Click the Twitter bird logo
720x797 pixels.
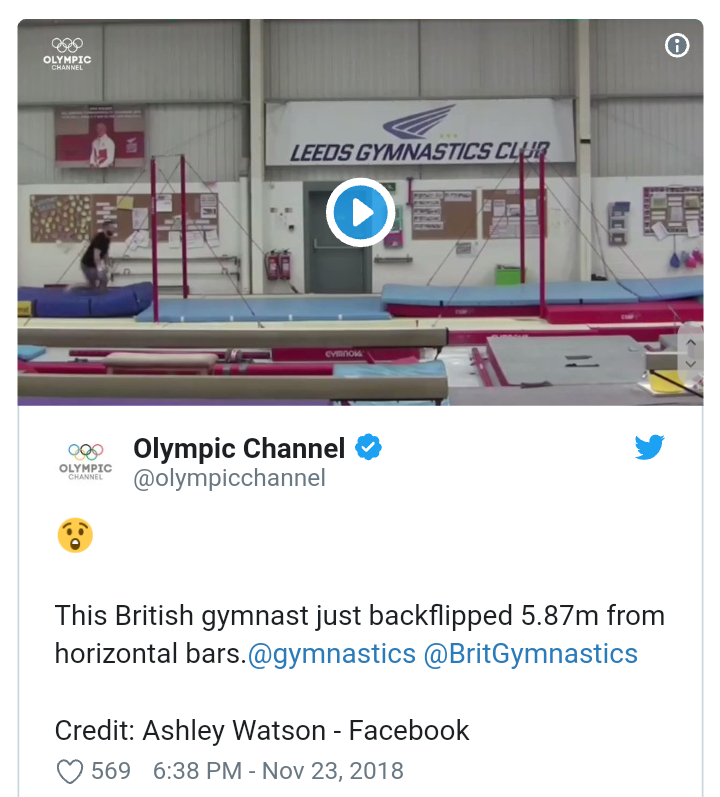[x=649, y=448]
